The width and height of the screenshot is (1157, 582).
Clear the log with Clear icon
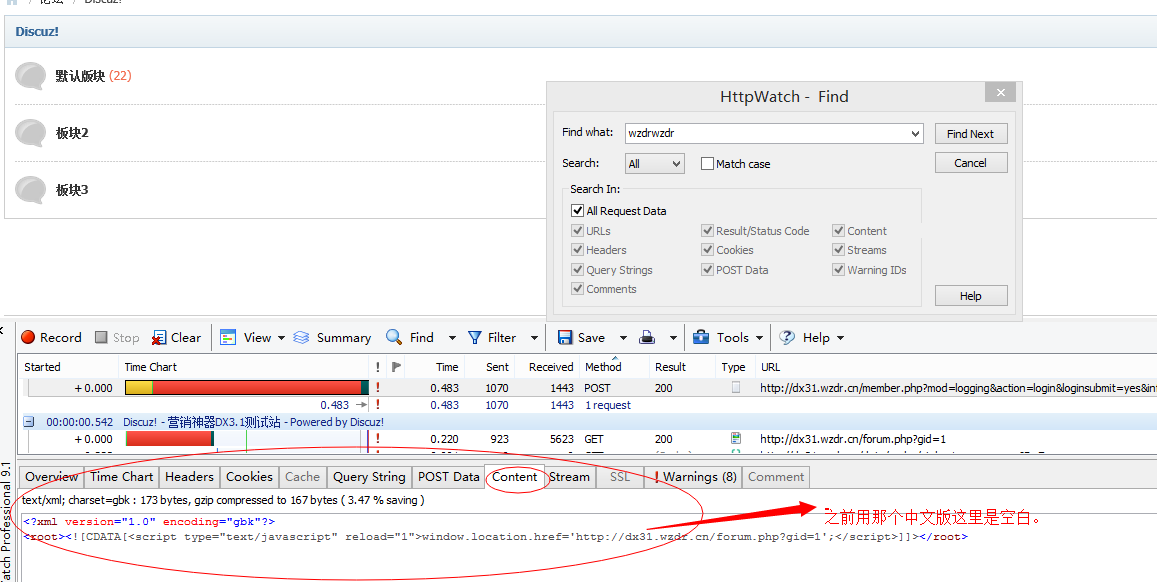[x=159, y=338]
